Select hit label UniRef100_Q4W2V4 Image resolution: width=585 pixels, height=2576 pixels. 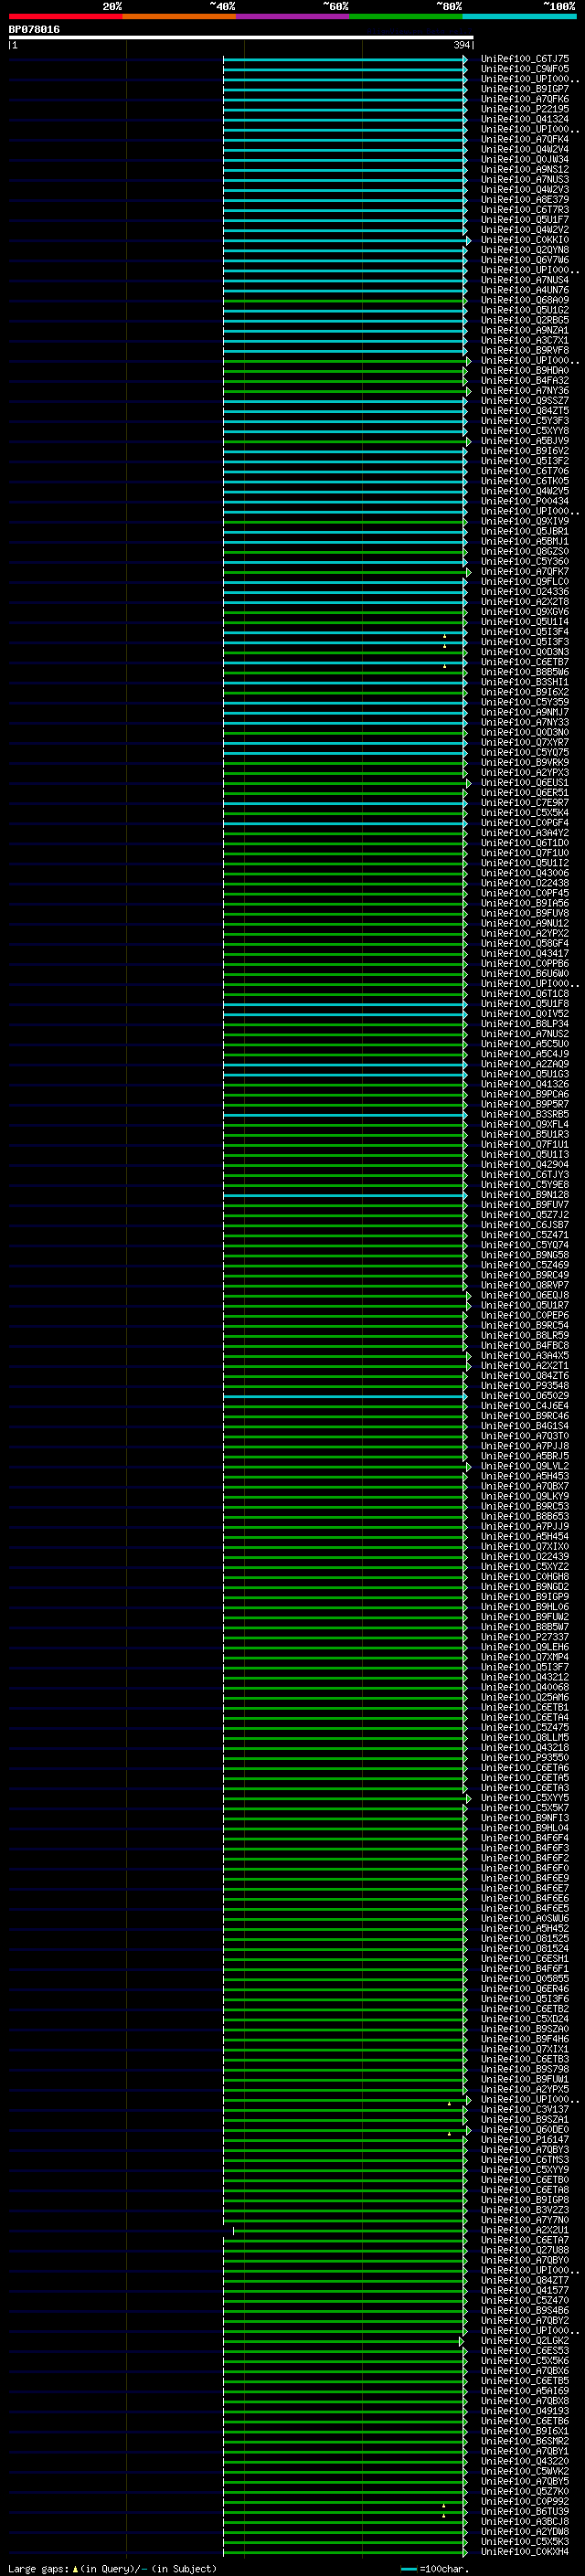tap(524, 149)
